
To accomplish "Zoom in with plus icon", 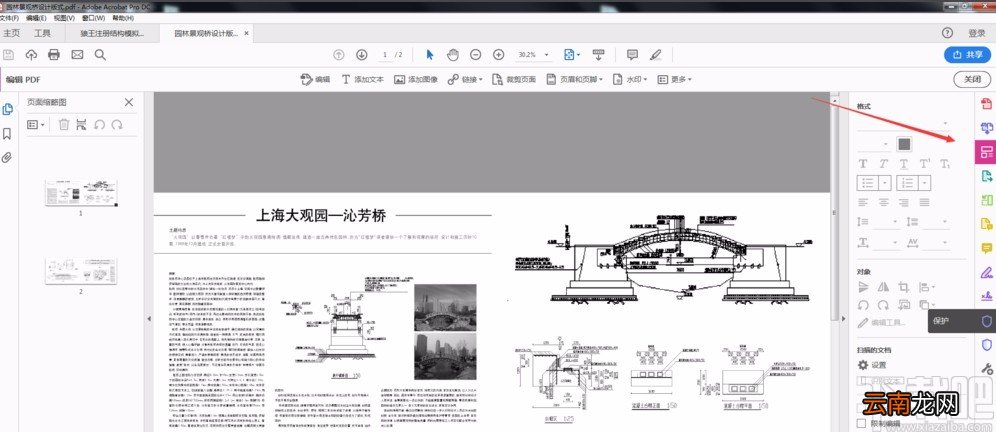I will tap(499, 55).
